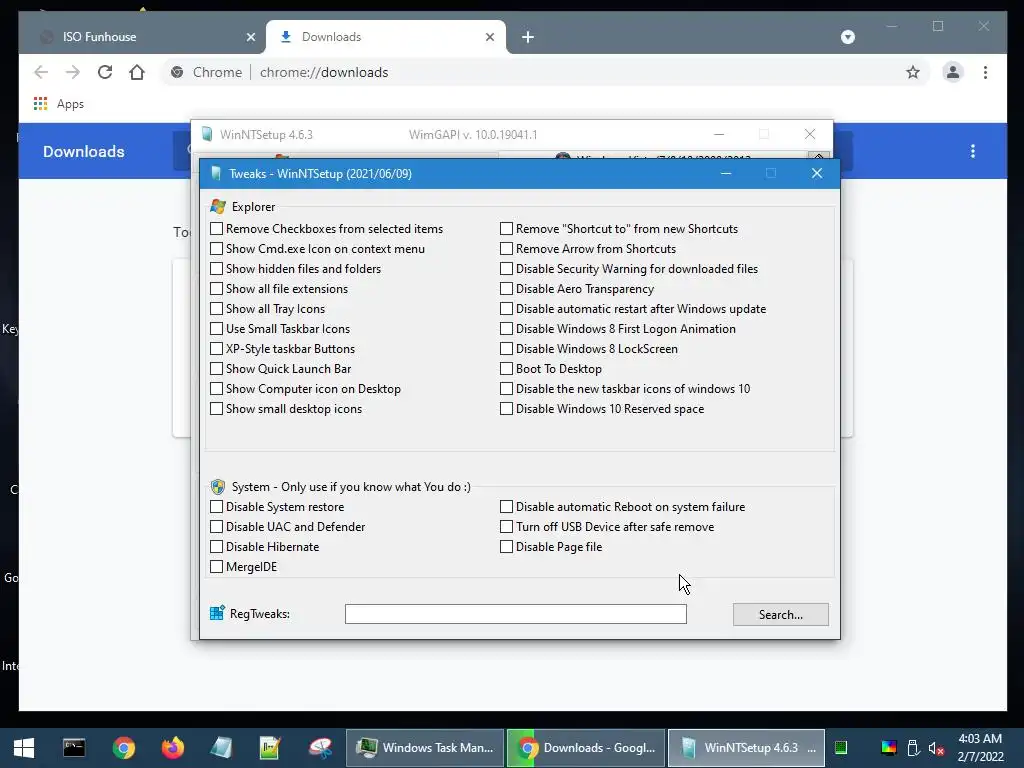Check Show all Tray Icons
Viewport: 1024px width, 768px height.
click(267, 309)
